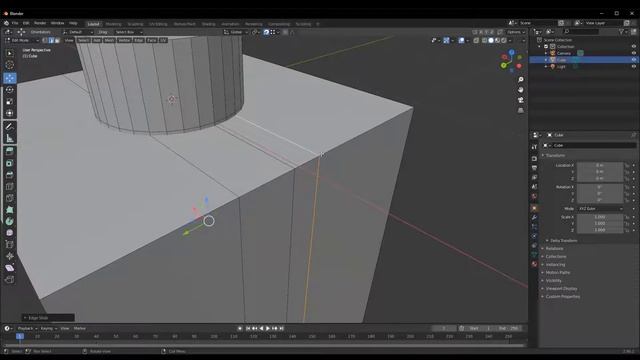Pick the Transform tool in the left toolbar
This screenshot has width=640, height=360.
click(9, 113)
